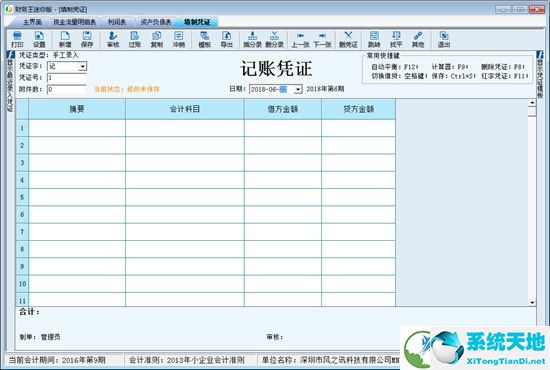550x370 pixels.
Task: Click 借方金额 cell in row 2
Action: pyautogui.click(x=283, y=145)
